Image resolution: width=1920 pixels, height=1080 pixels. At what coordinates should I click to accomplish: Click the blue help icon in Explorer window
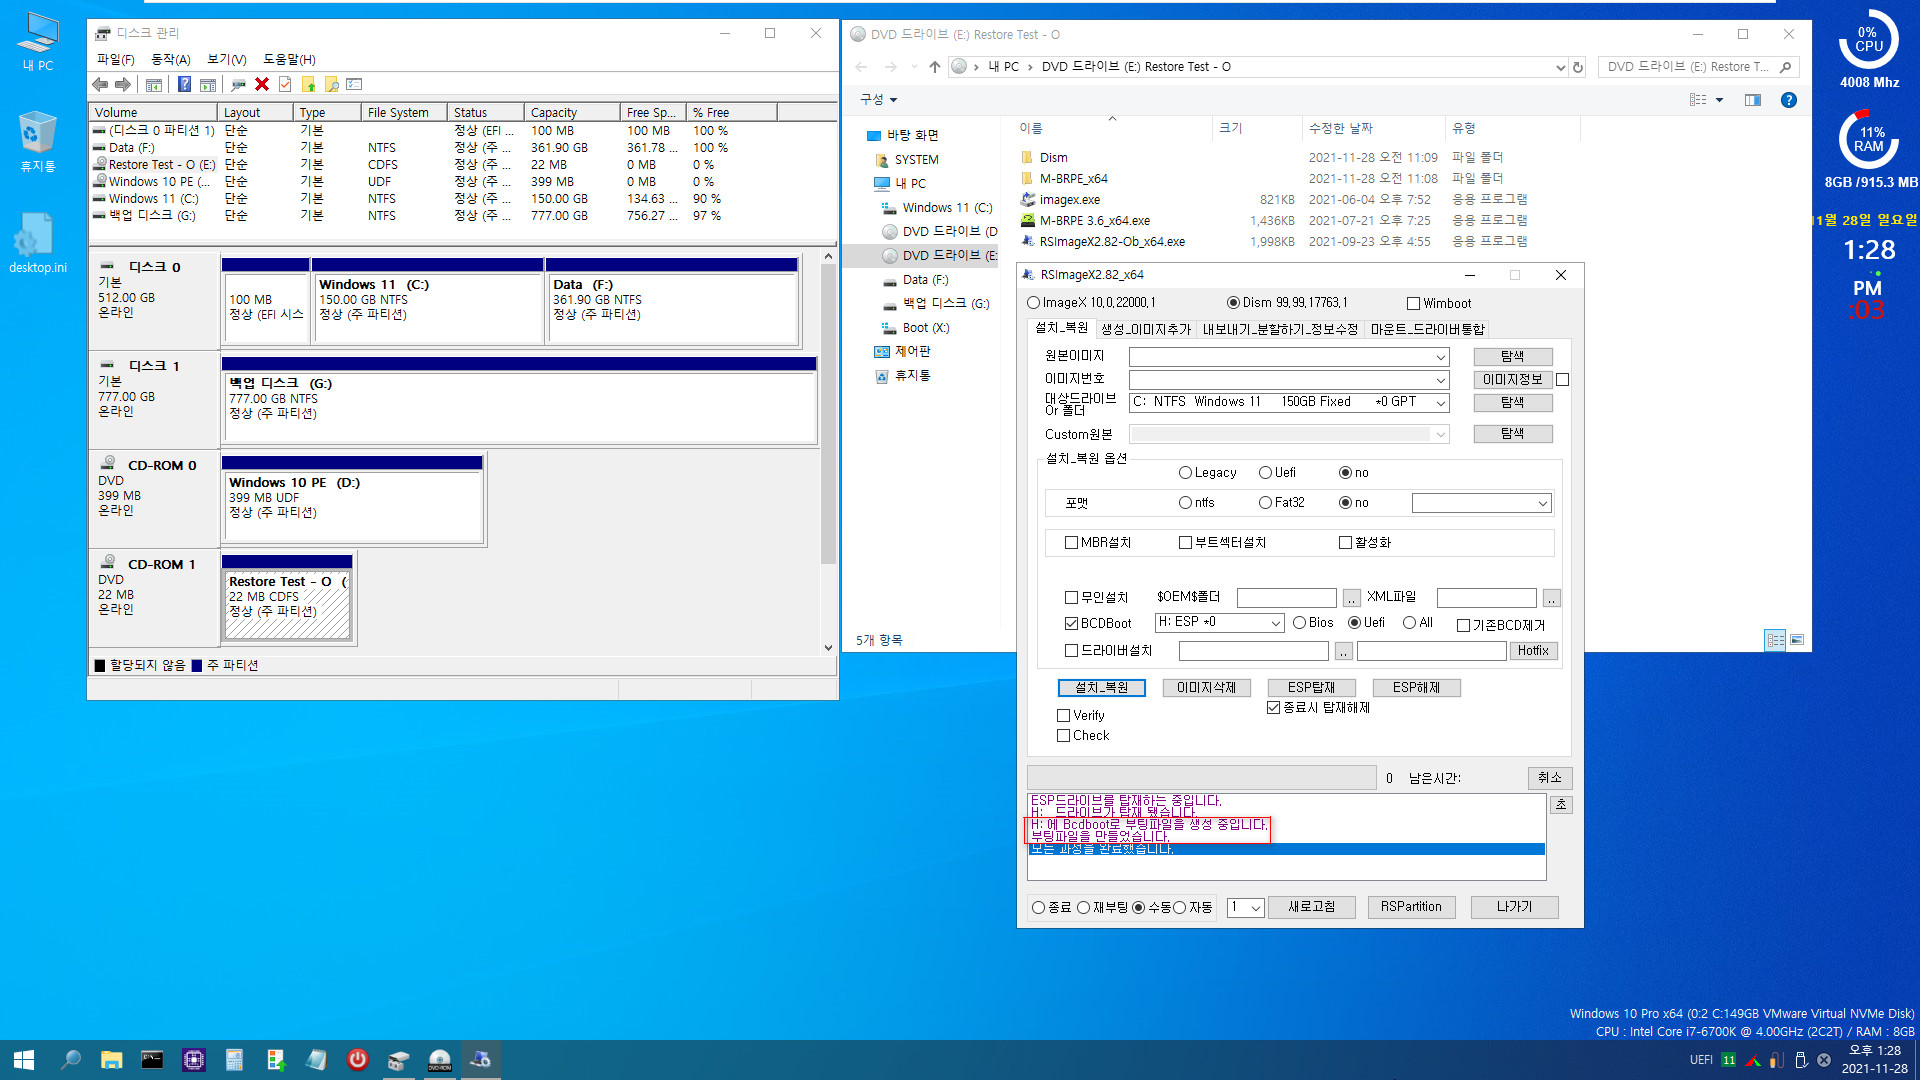point(1789,100)
